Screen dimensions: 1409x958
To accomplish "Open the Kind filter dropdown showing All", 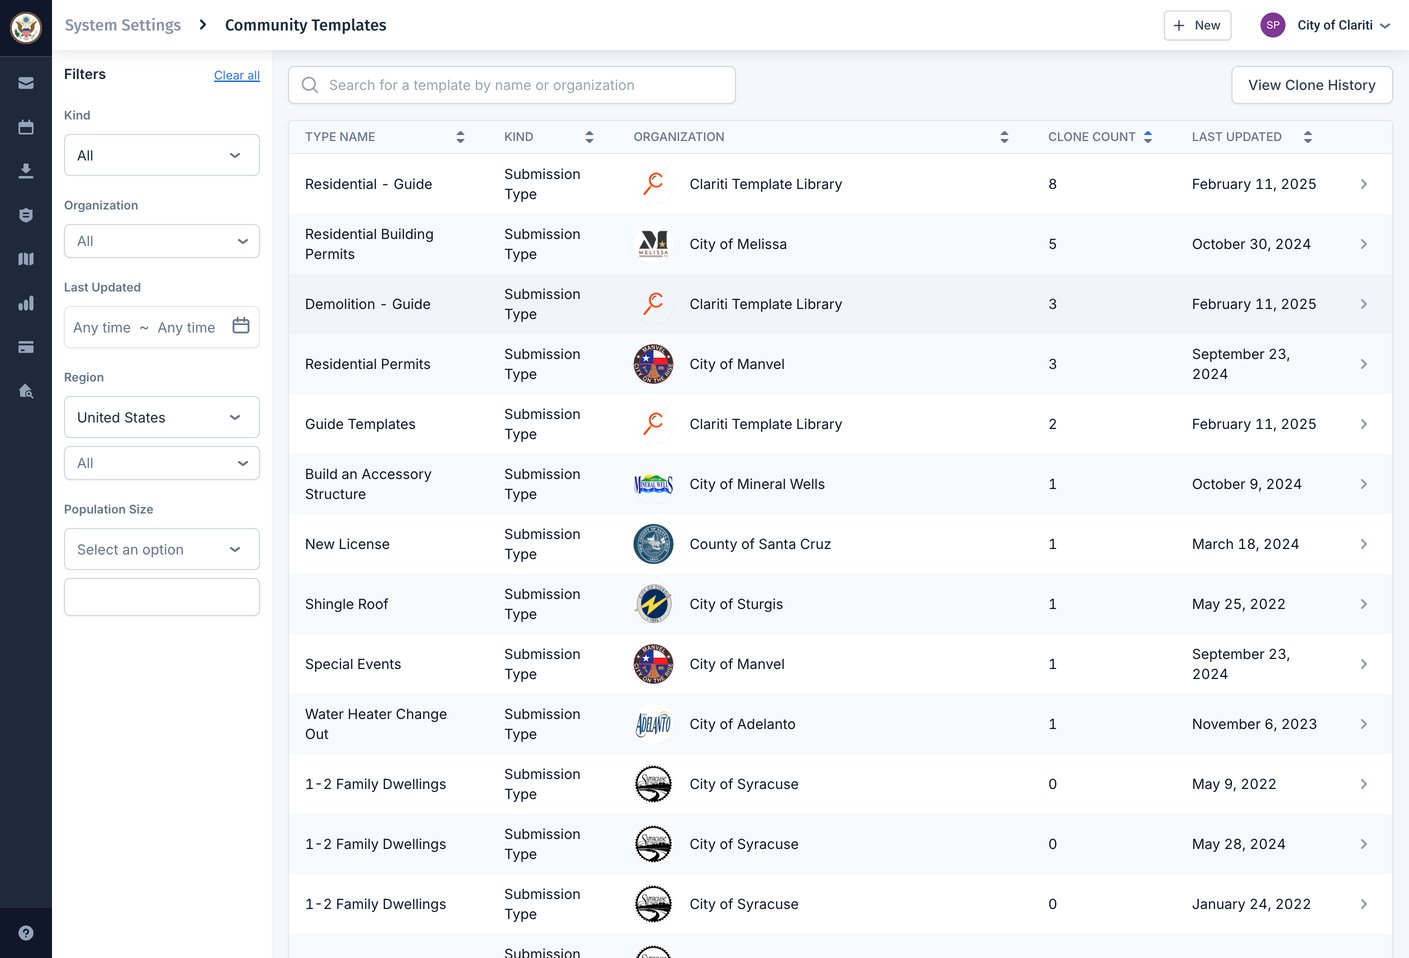I will click(x=161, y=155).
